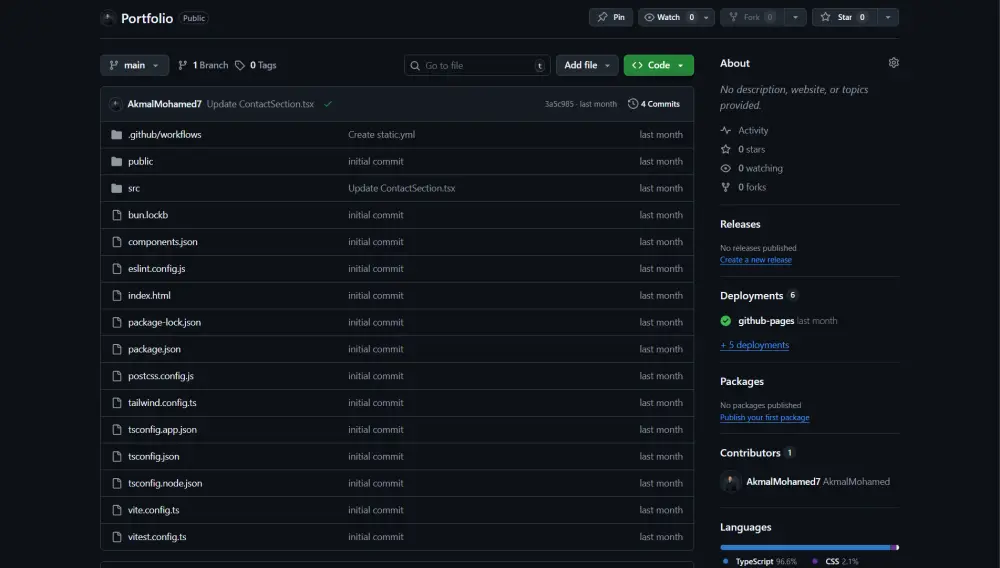This screenshot has height=568, width=1000.
Task: Click the Releases section heading
Action: (740, 224)
